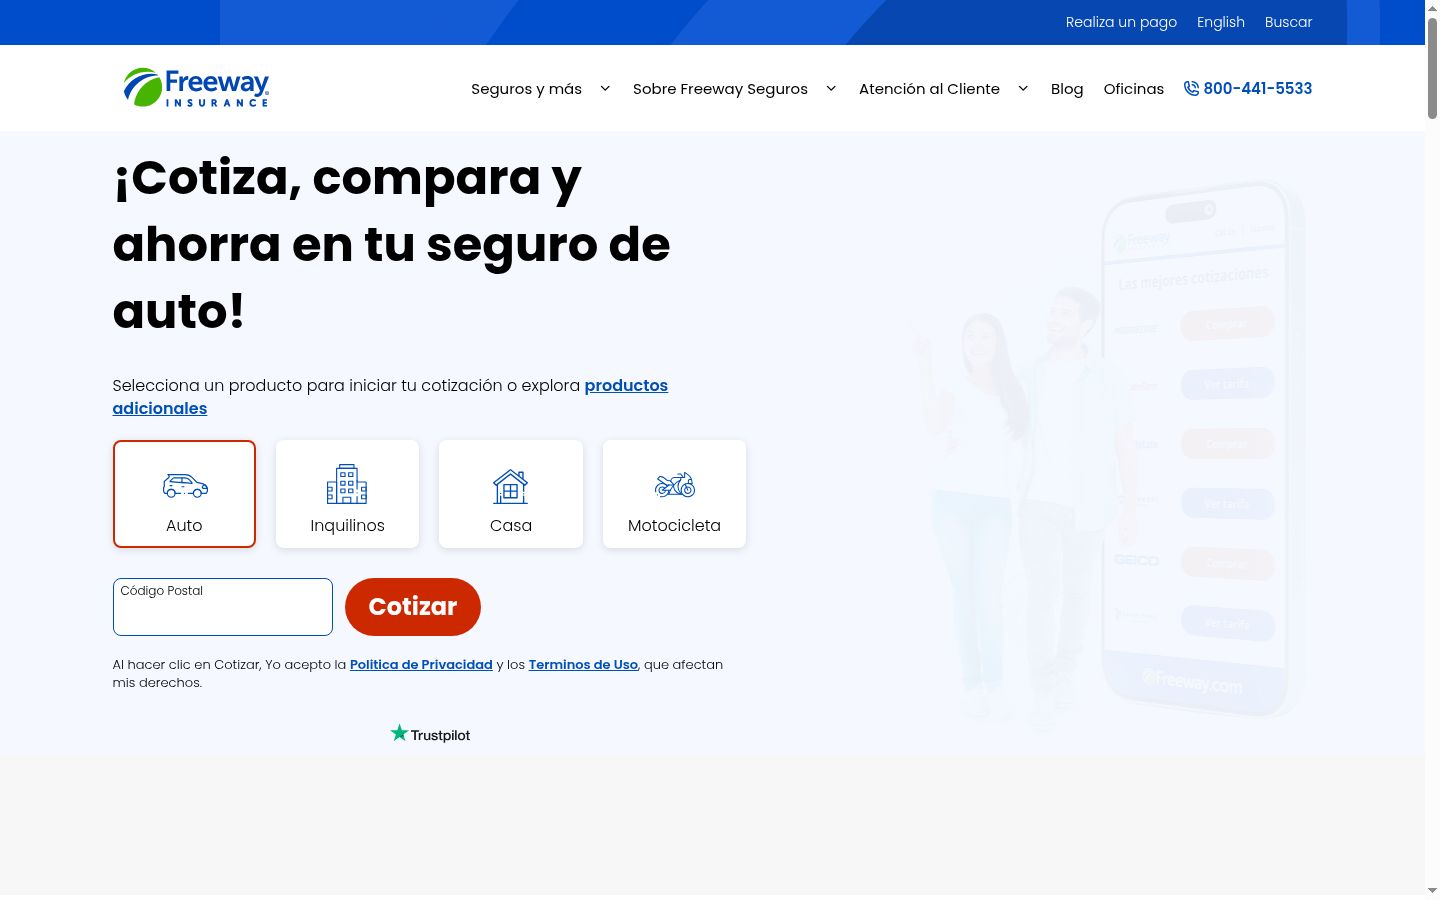Select the Motocicleta motorcycle icon
1440x900 pixels.
click(x=675, y=485)
